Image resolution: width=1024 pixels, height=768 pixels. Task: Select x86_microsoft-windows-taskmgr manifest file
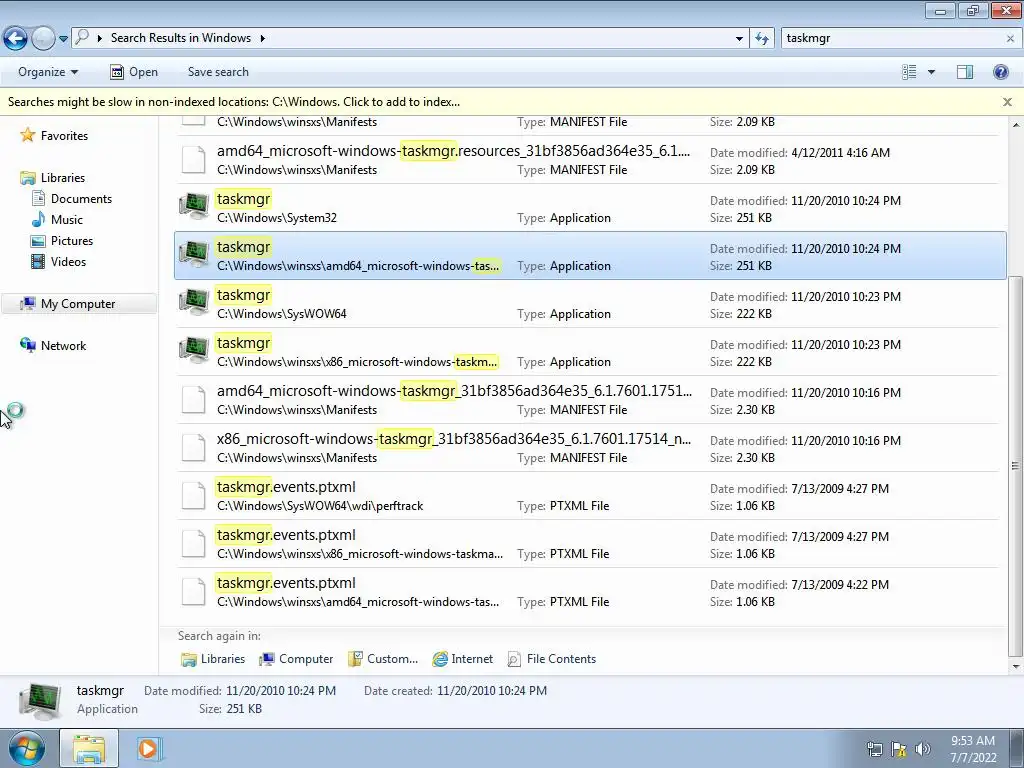pos(590,447)
